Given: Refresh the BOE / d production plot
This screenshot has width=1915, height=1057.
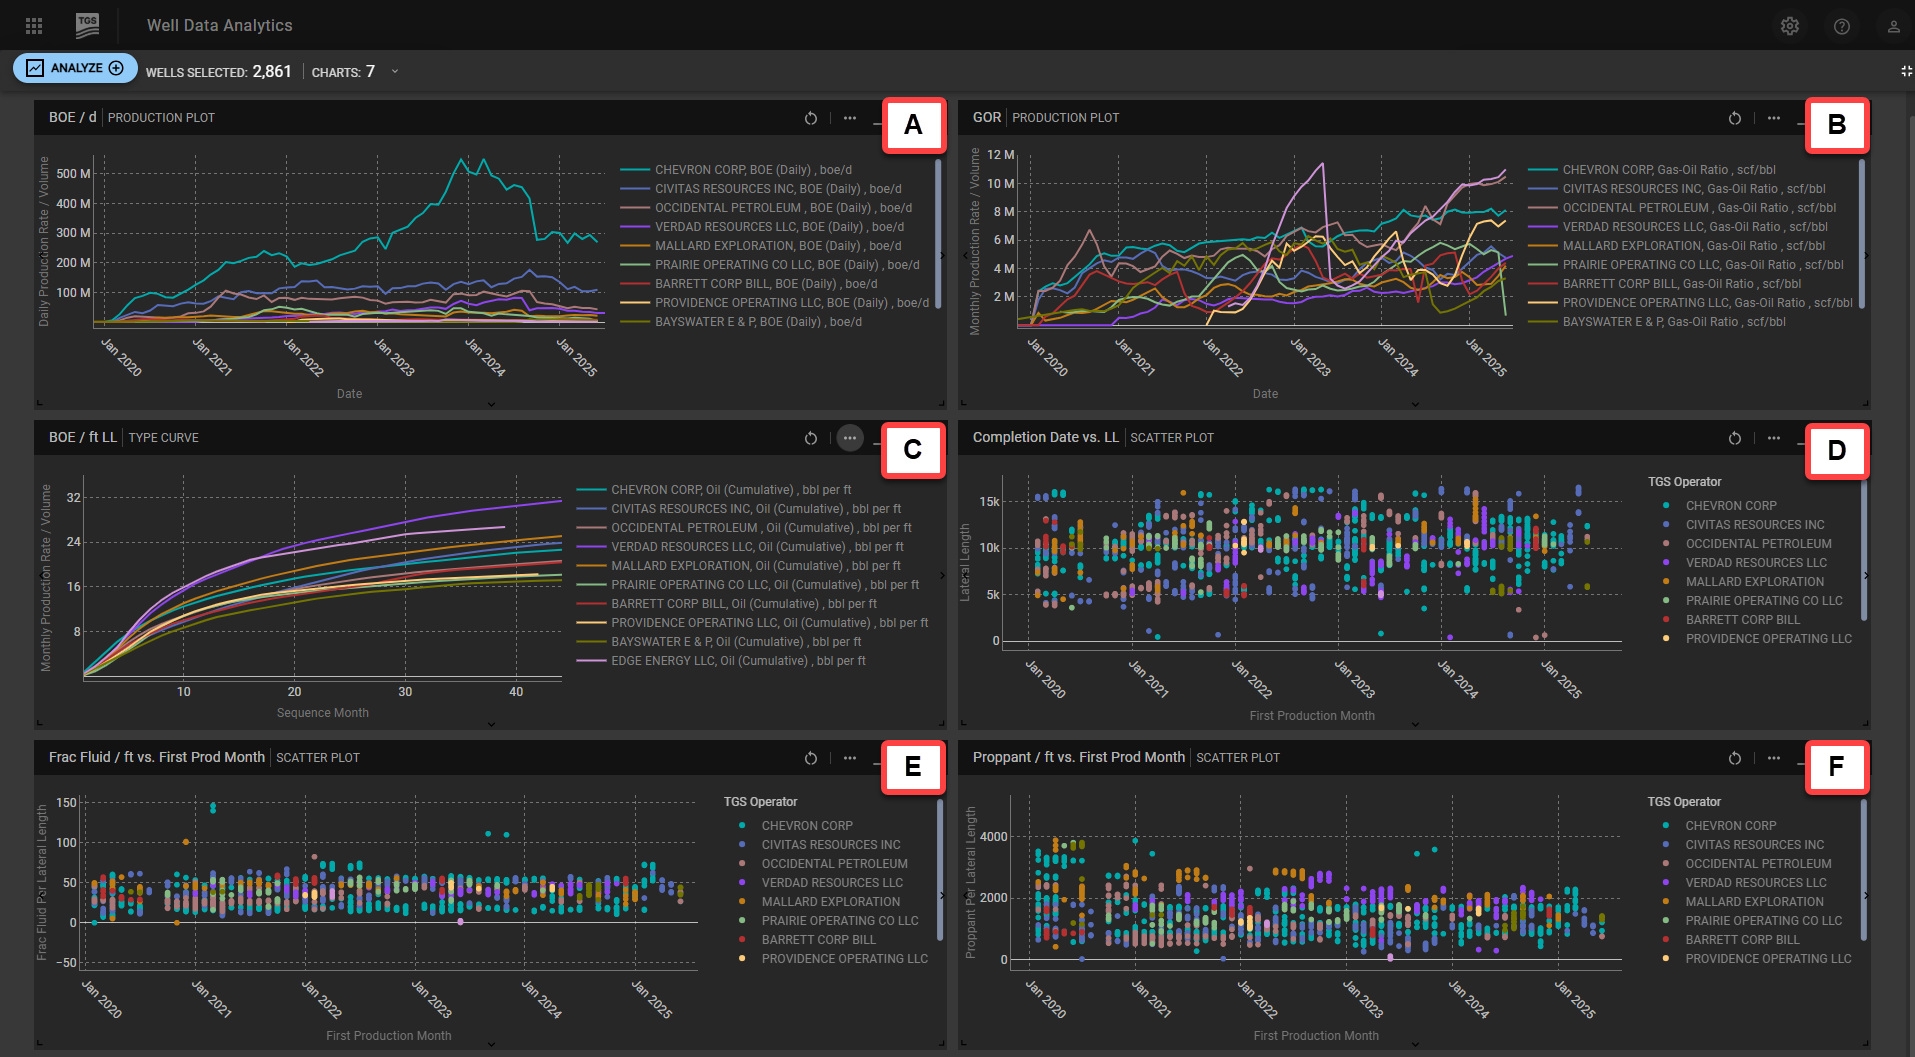Looking at the screenshot, I should point(811,118).
